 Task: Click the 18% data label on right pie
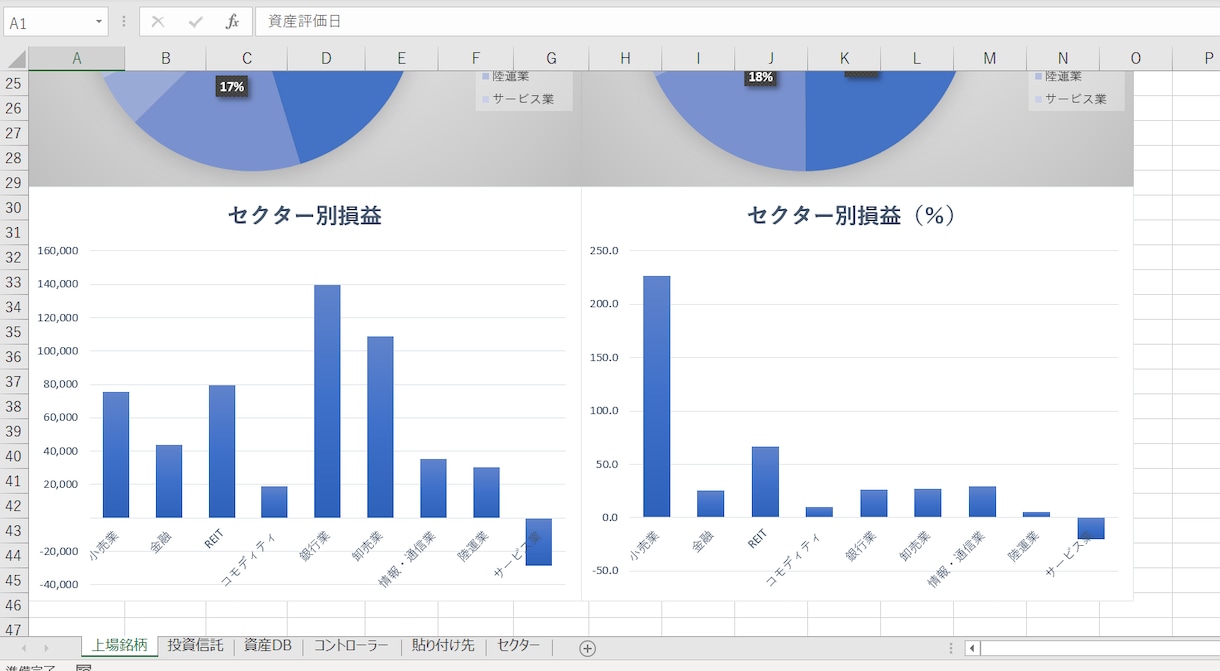click(760, 77)
